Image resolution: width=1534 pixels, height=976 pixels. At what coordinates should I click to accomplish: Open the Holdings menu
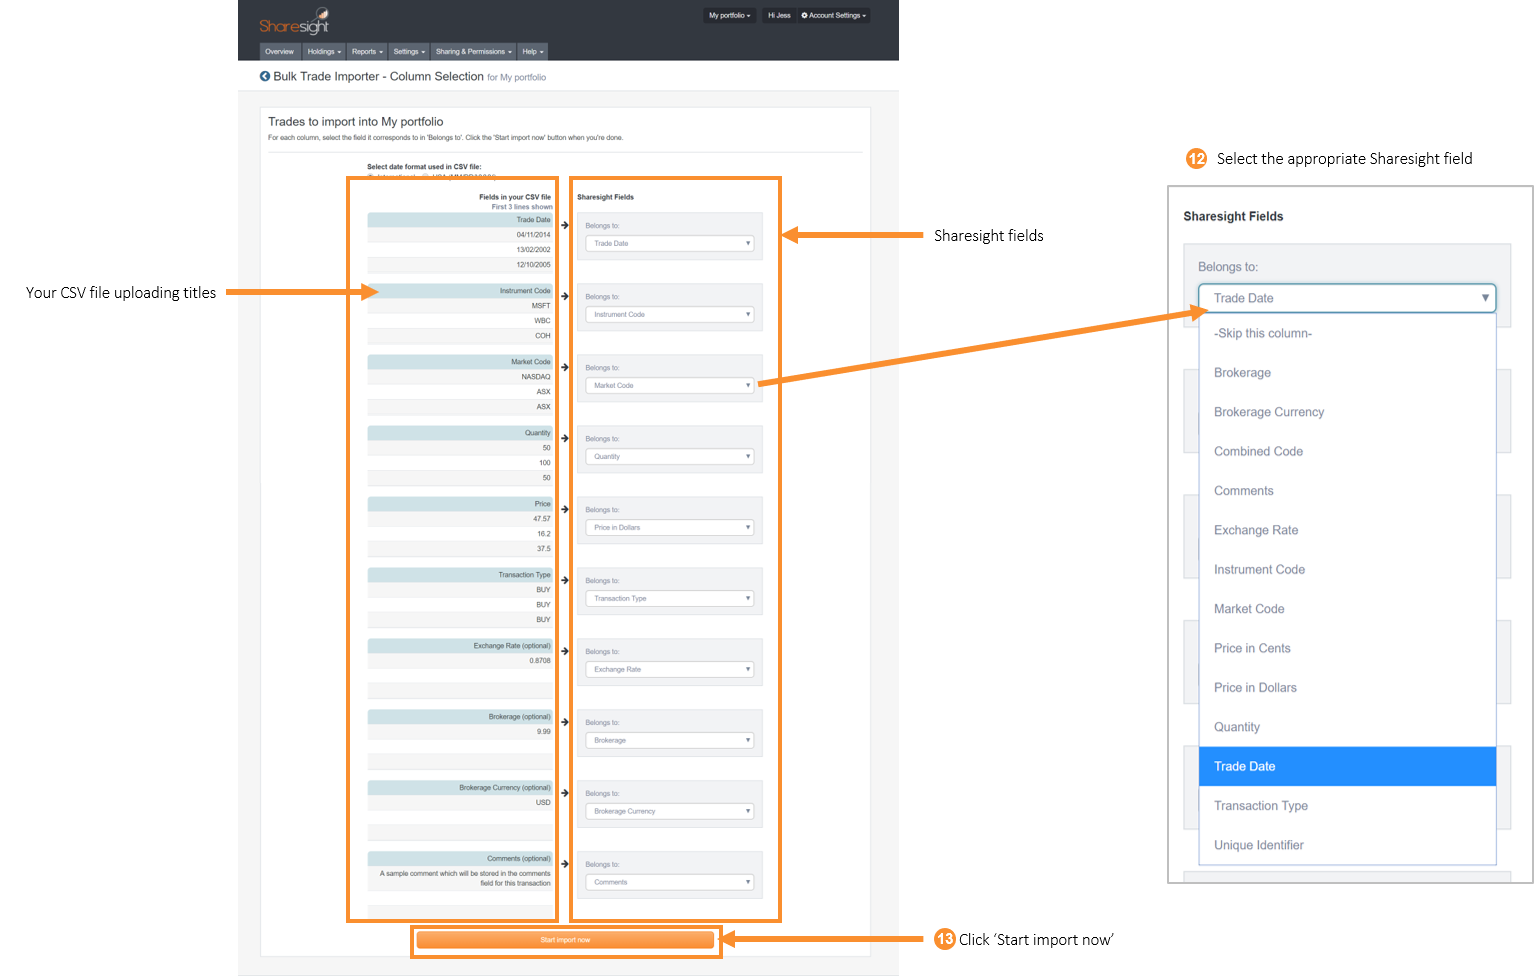(x=324, y=52)
